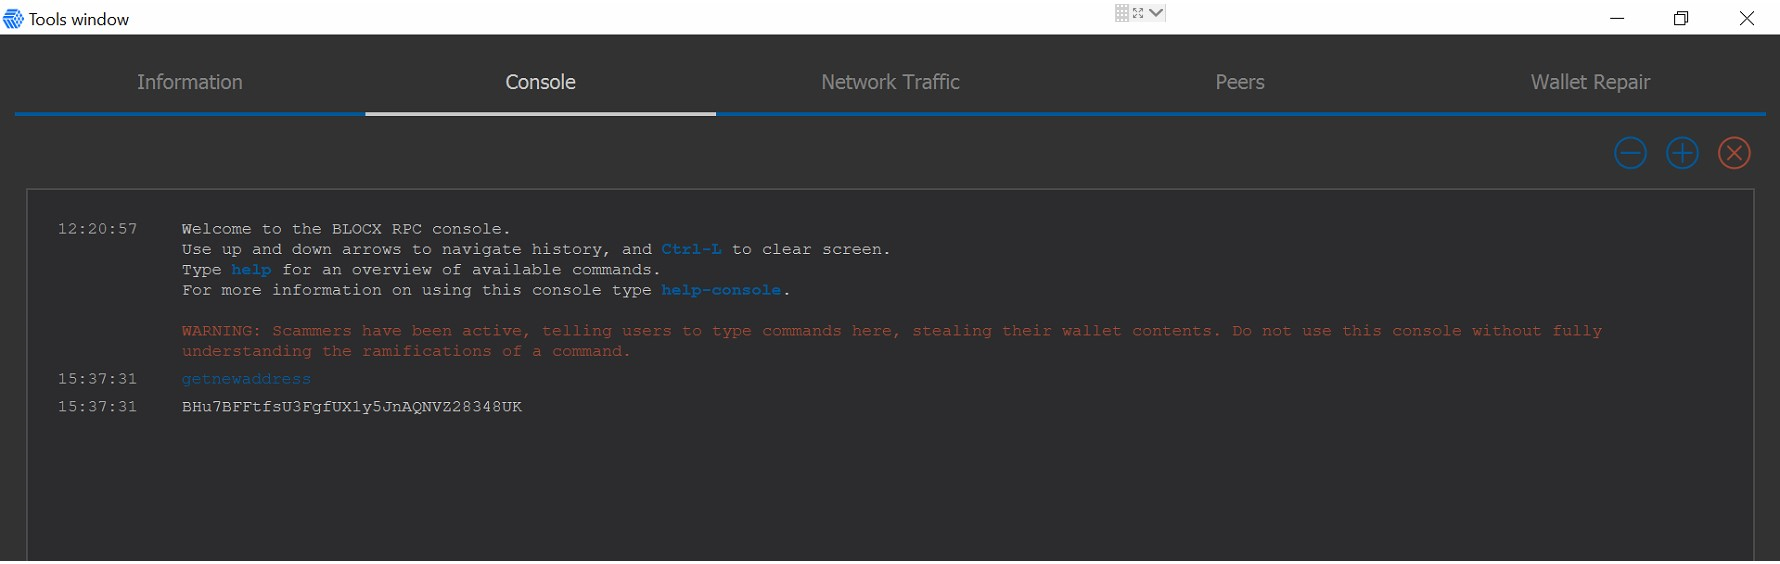Click the getnewaddress command entry
Viewport: 1780px width, 564px height.
click(246, 379)
